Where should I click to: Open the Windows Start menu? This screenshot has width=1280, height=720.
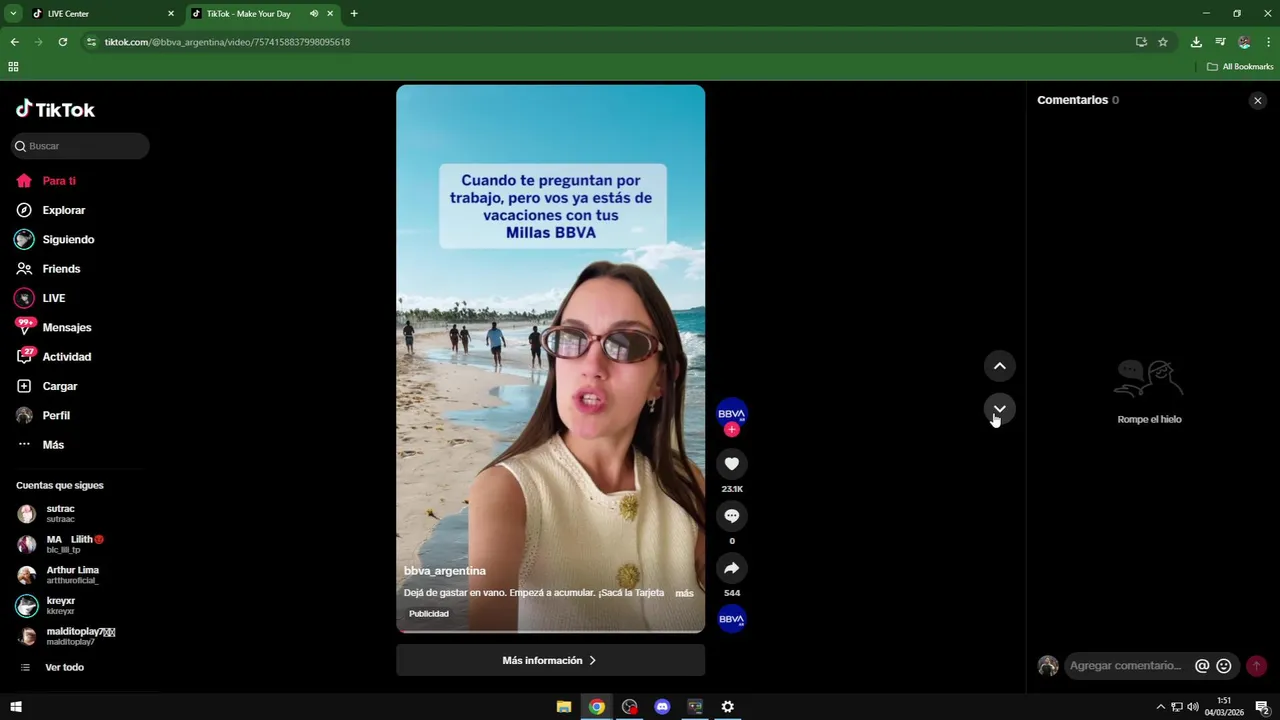(x=15, y=707)
